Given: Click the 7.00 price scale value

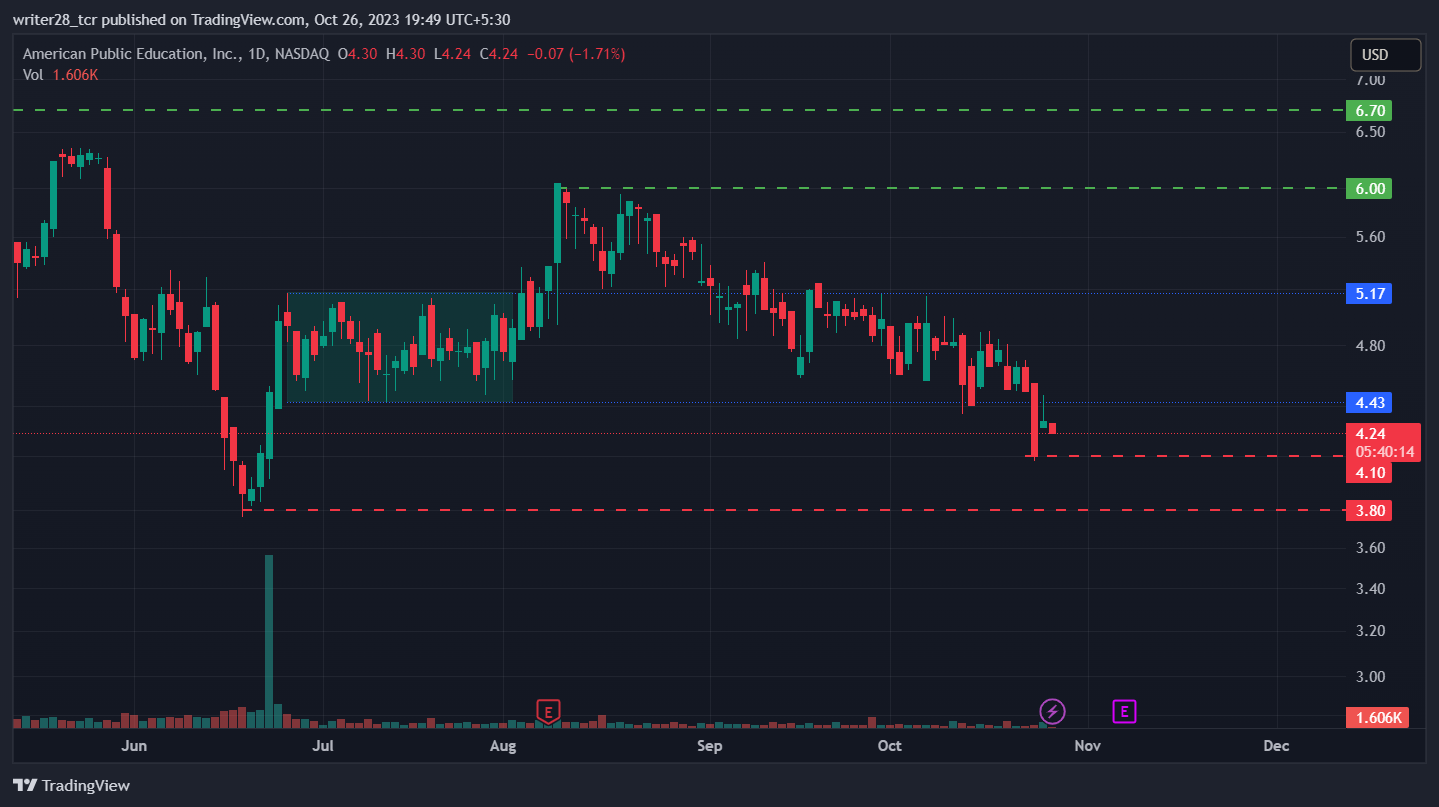Looking at the screenshot, I should click(x=1371, y=80).
